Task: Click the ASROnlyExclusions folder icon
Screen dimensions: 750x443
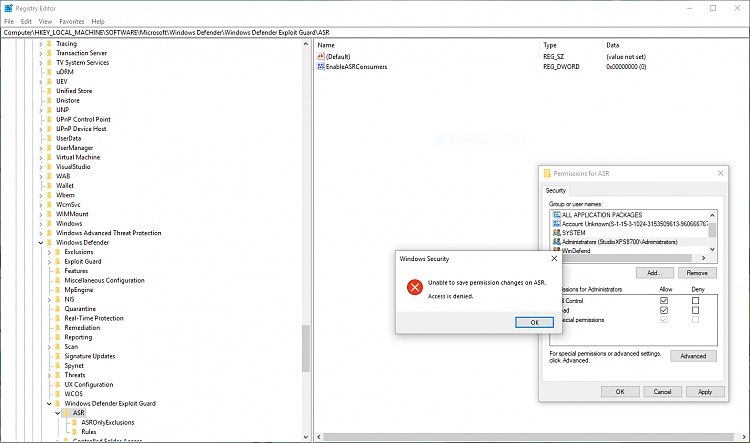Action: (x=75, y=422)
